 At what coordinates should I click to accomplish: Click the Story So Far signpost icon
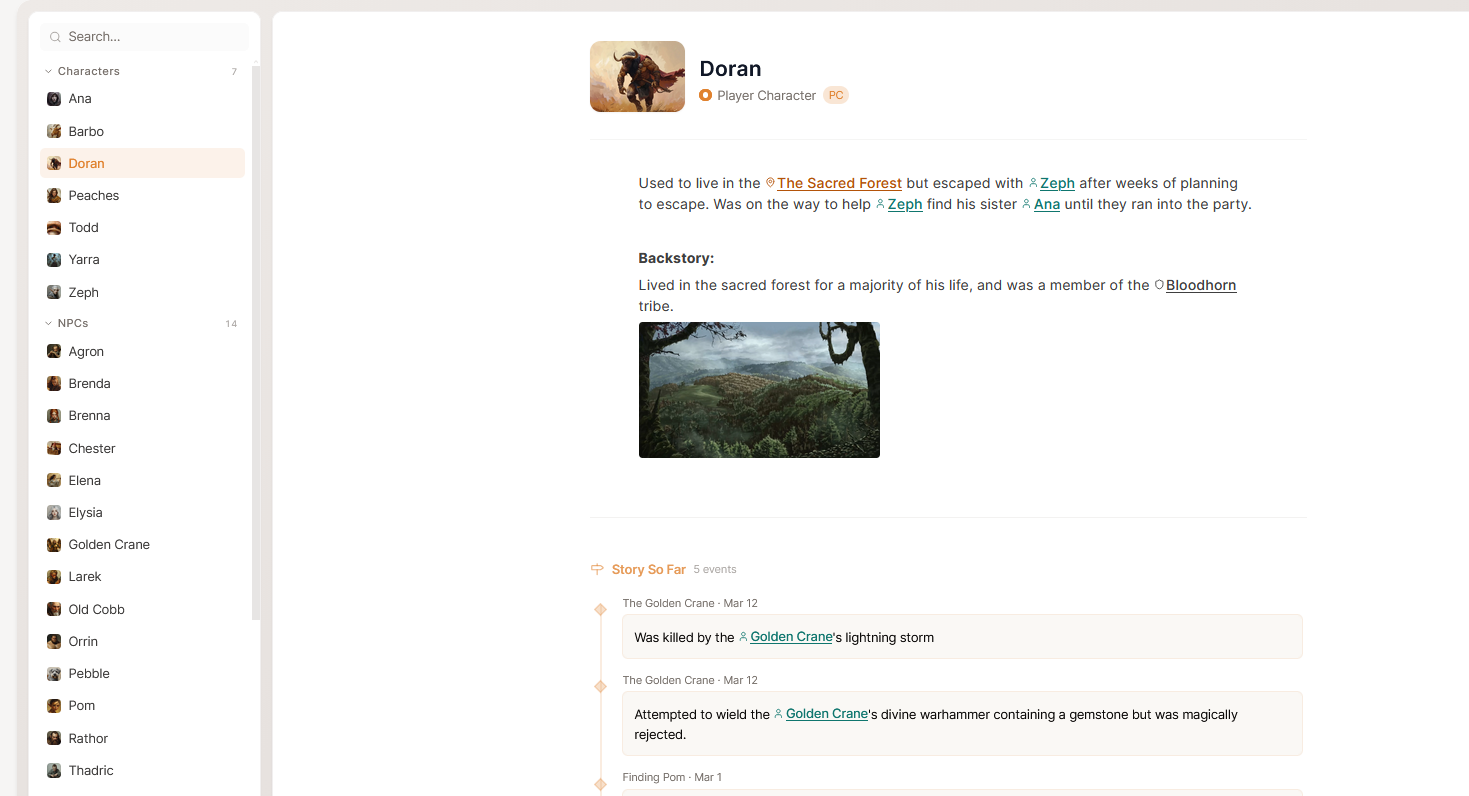(597, 569)
